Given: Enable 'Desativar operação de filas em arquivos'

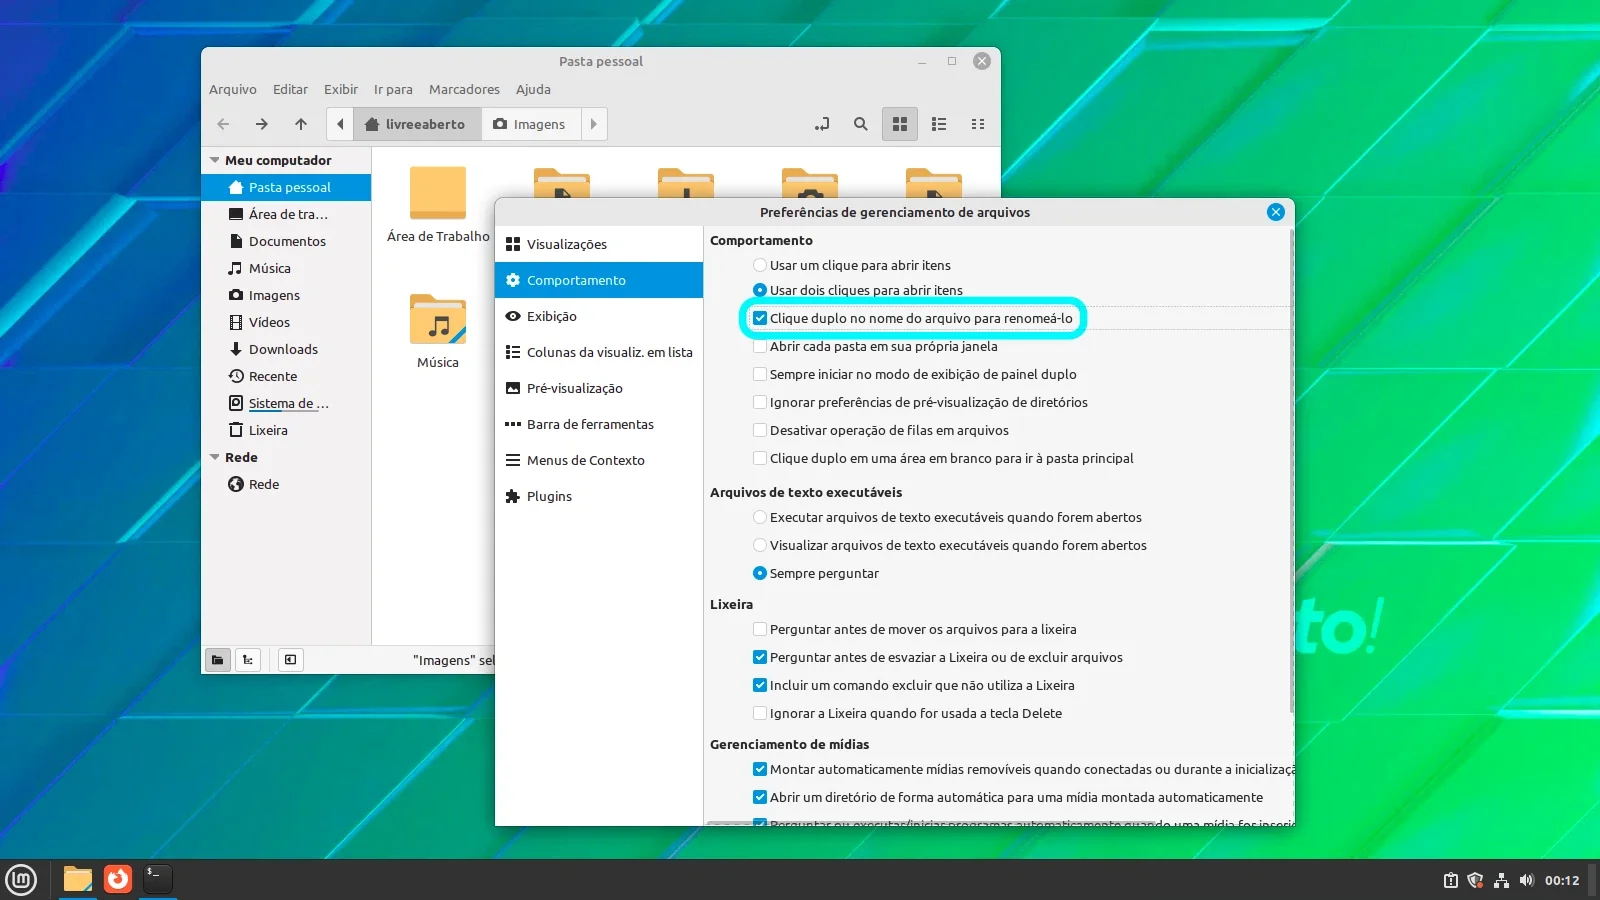Looking at the screenshot, I should (x=880, y=431).
